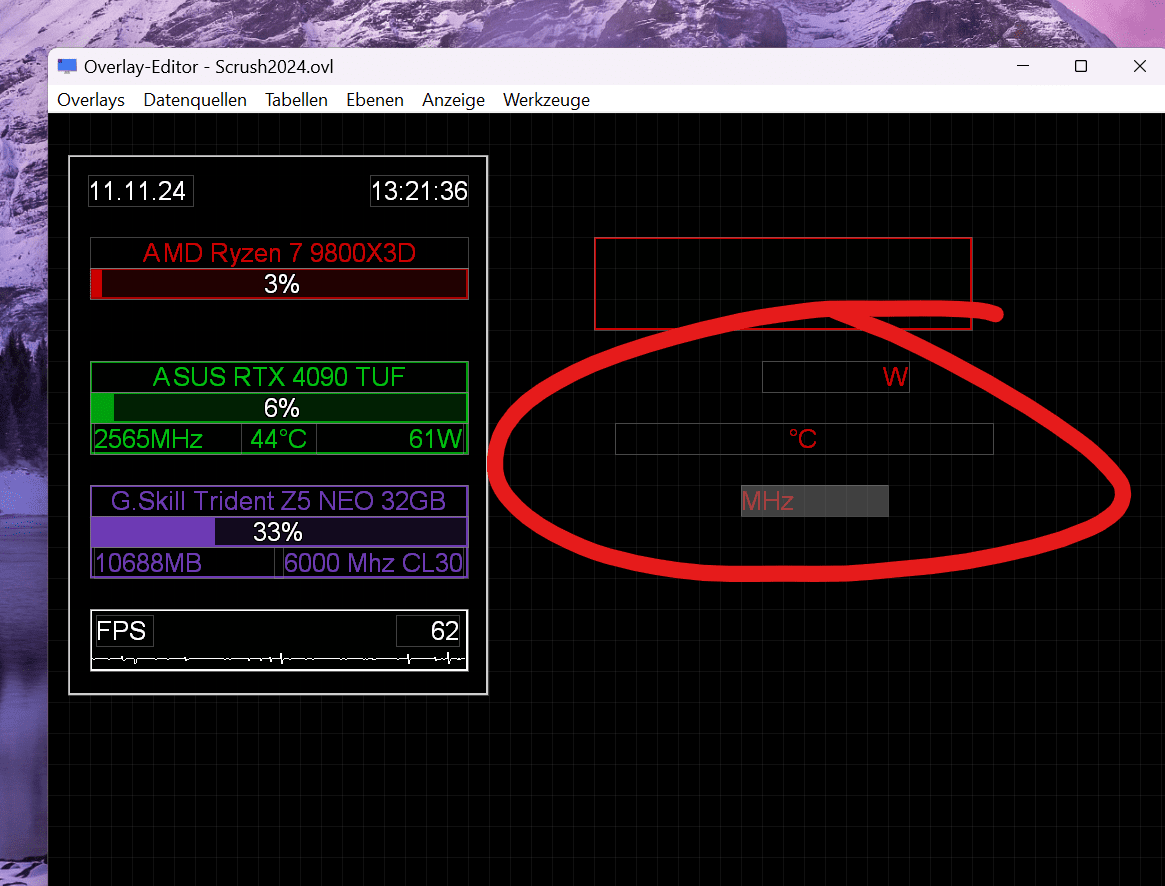Select the red °C temperature field
Image resolution: width=1165 pixels, height=886 pixels.
[804, 439]
